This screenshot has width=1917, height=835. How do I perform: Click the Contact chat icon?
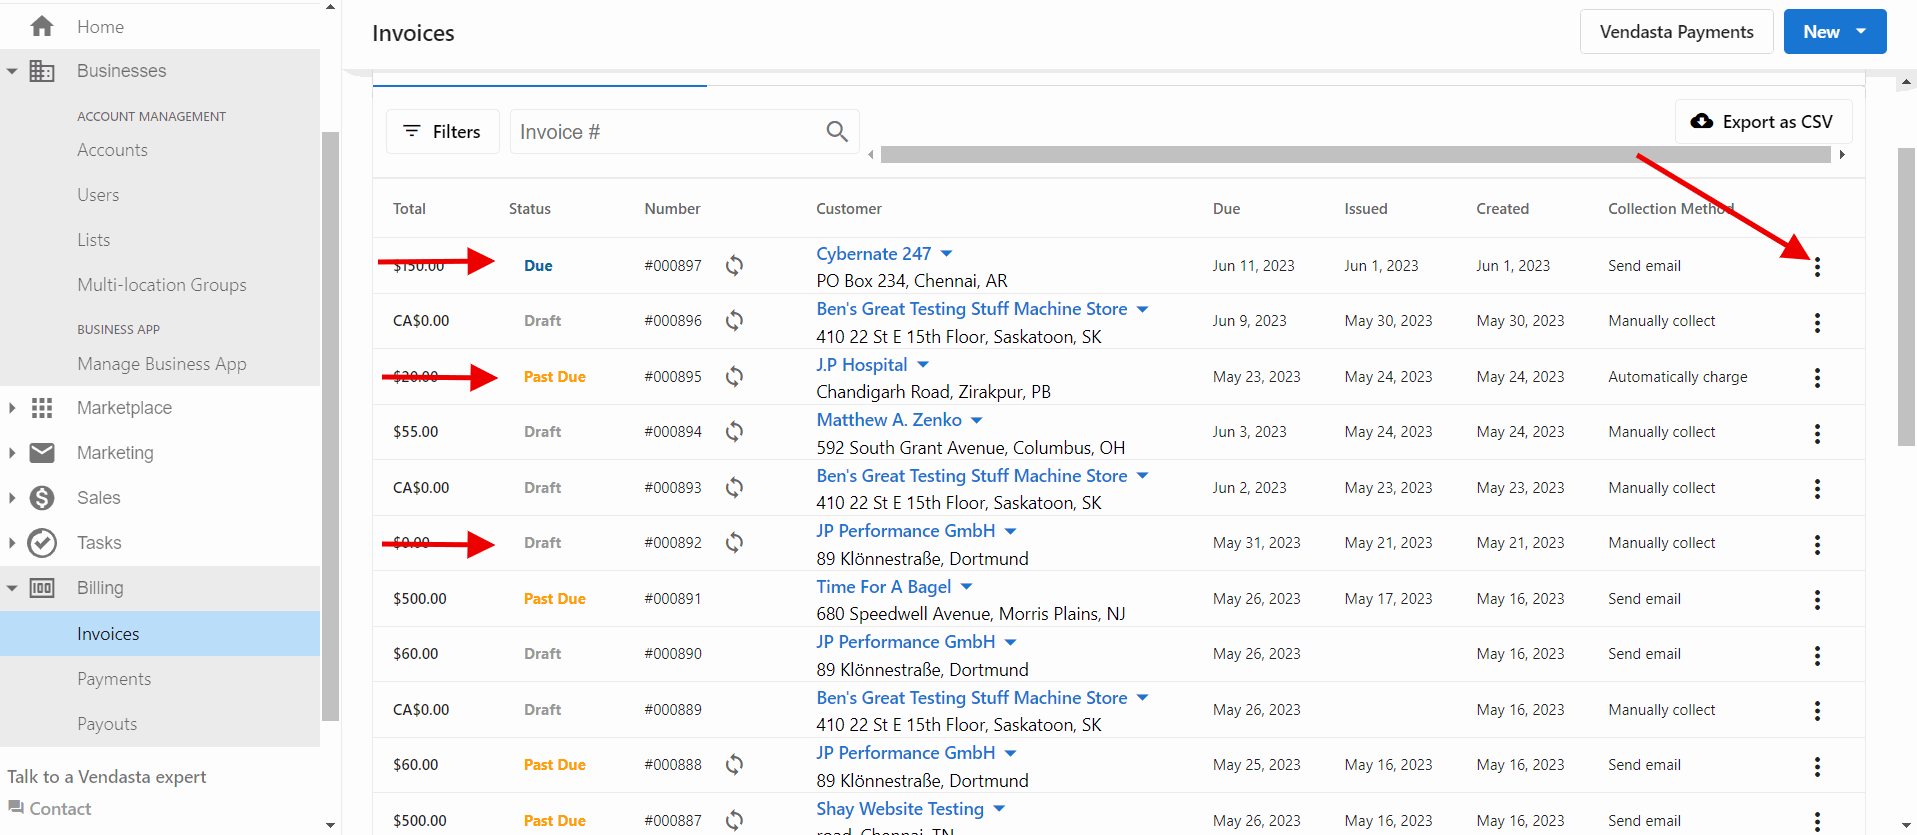(15, 807)
